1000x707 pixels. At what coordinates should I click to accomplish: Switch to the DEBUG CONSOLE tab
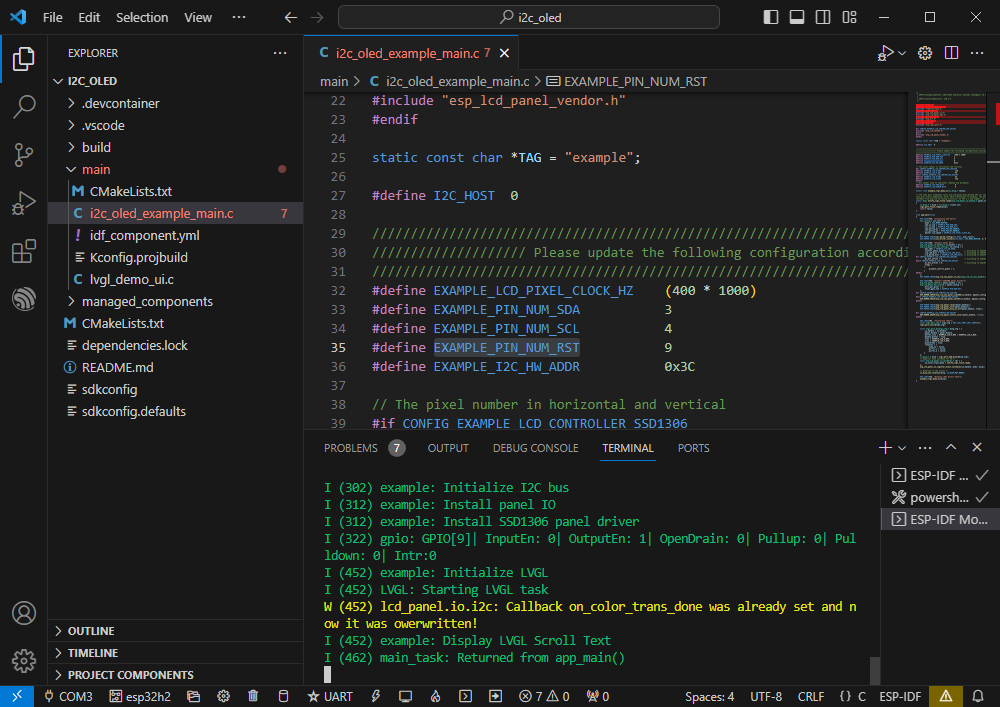[x=535, y=448]
